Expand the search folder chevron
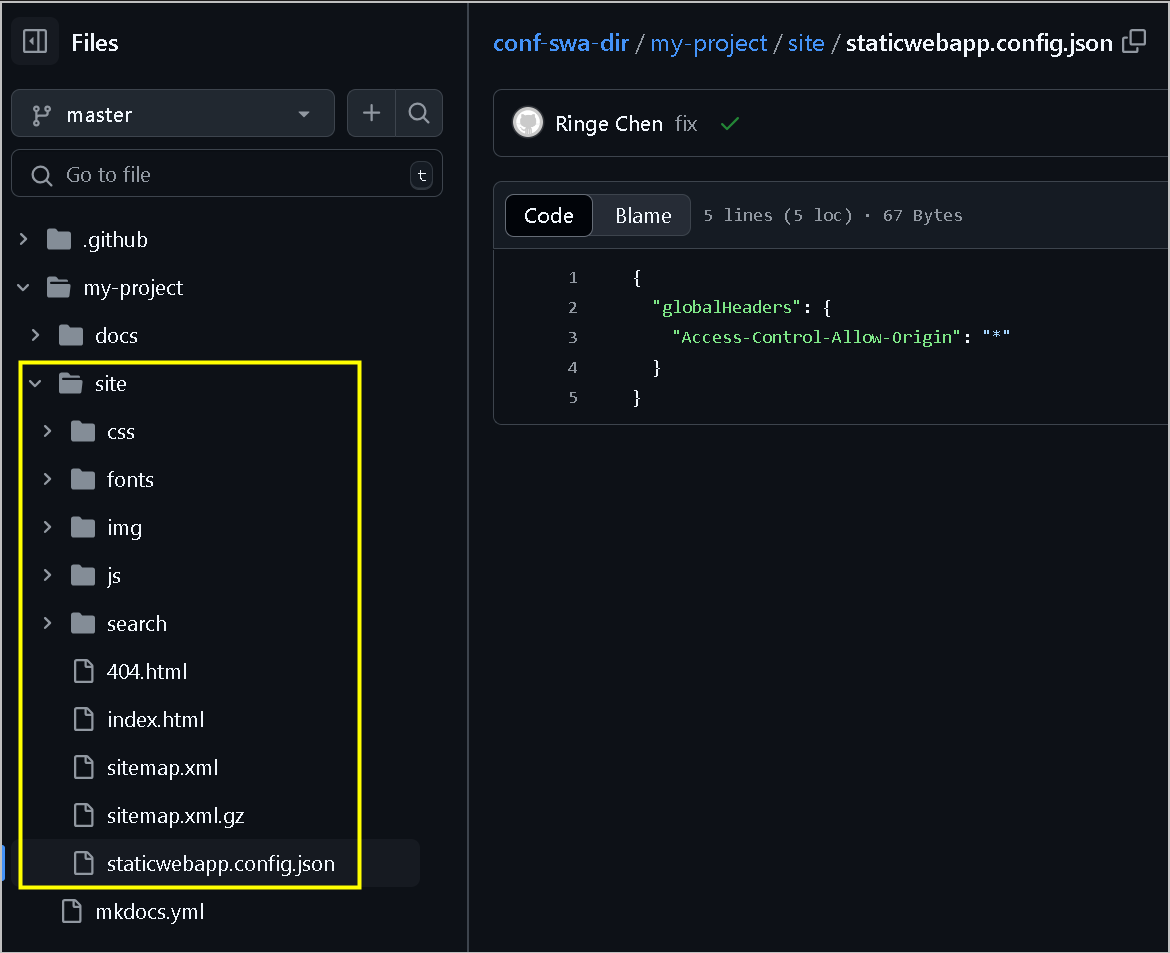1170x953 pixels. point(47,624)
